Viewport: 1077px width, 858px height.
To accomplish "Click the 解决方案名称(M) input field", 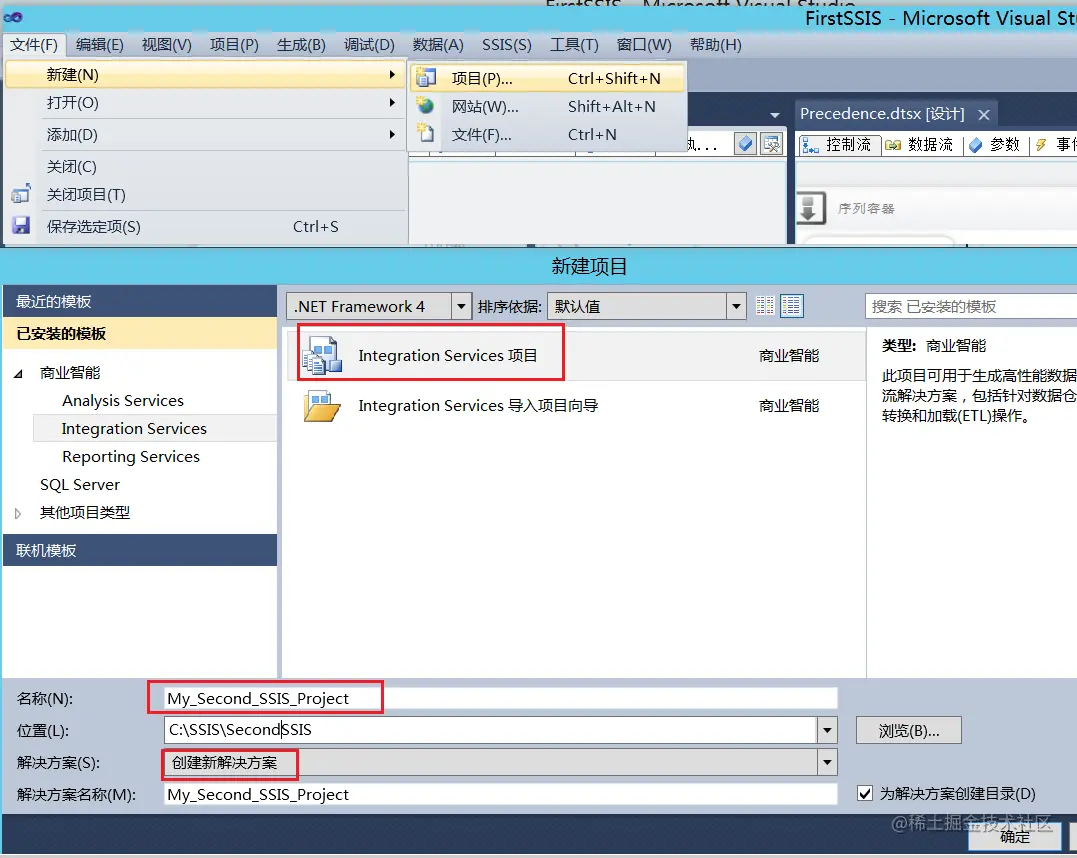I will coord(500,795).
